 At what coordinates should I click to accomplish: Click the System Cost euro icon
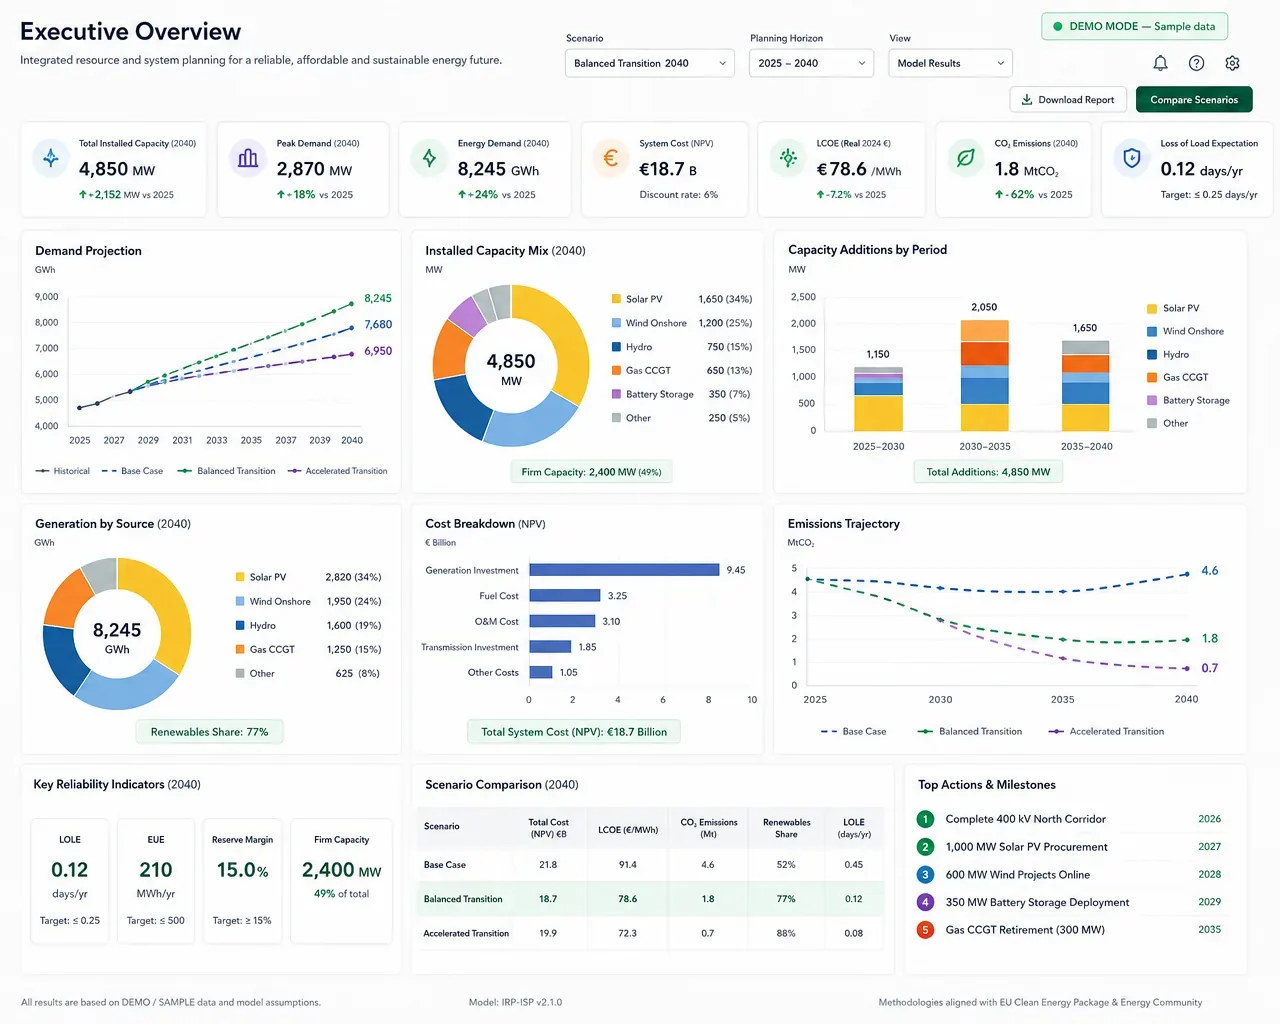click(x=611, y=158)
